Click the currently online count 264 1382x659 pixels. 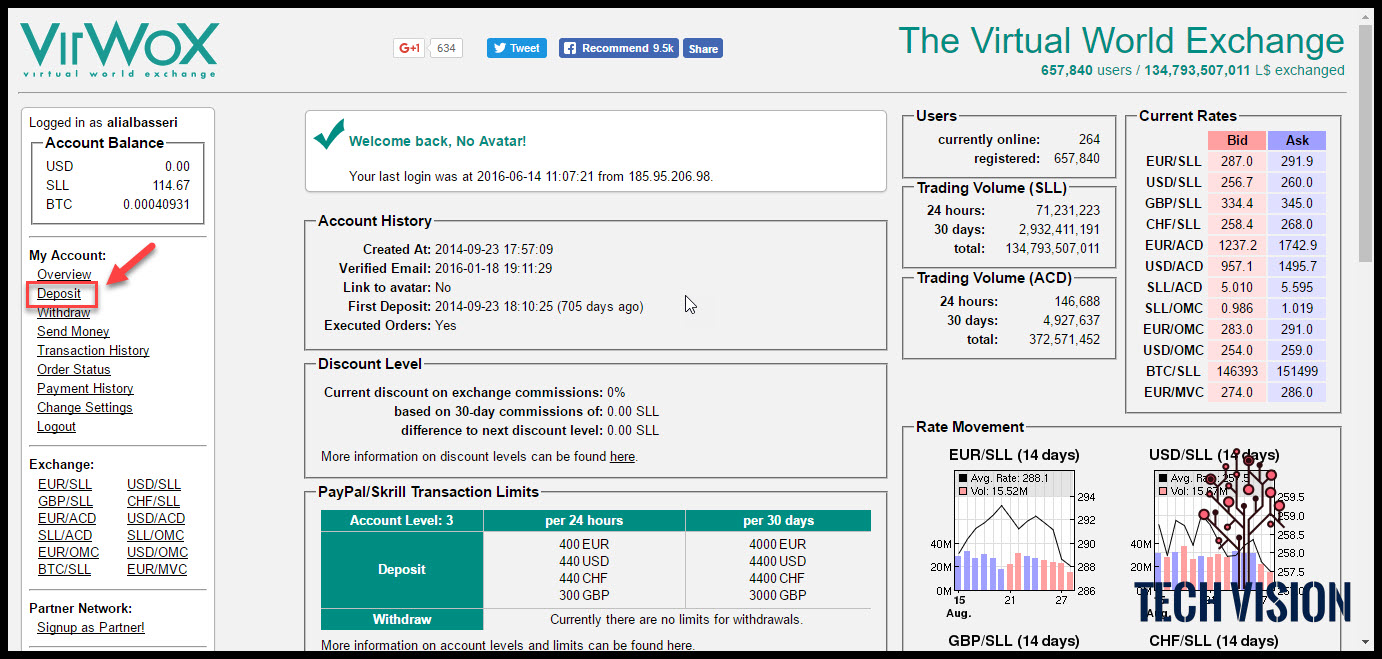pyautogui.click(x=1089, y=139)
